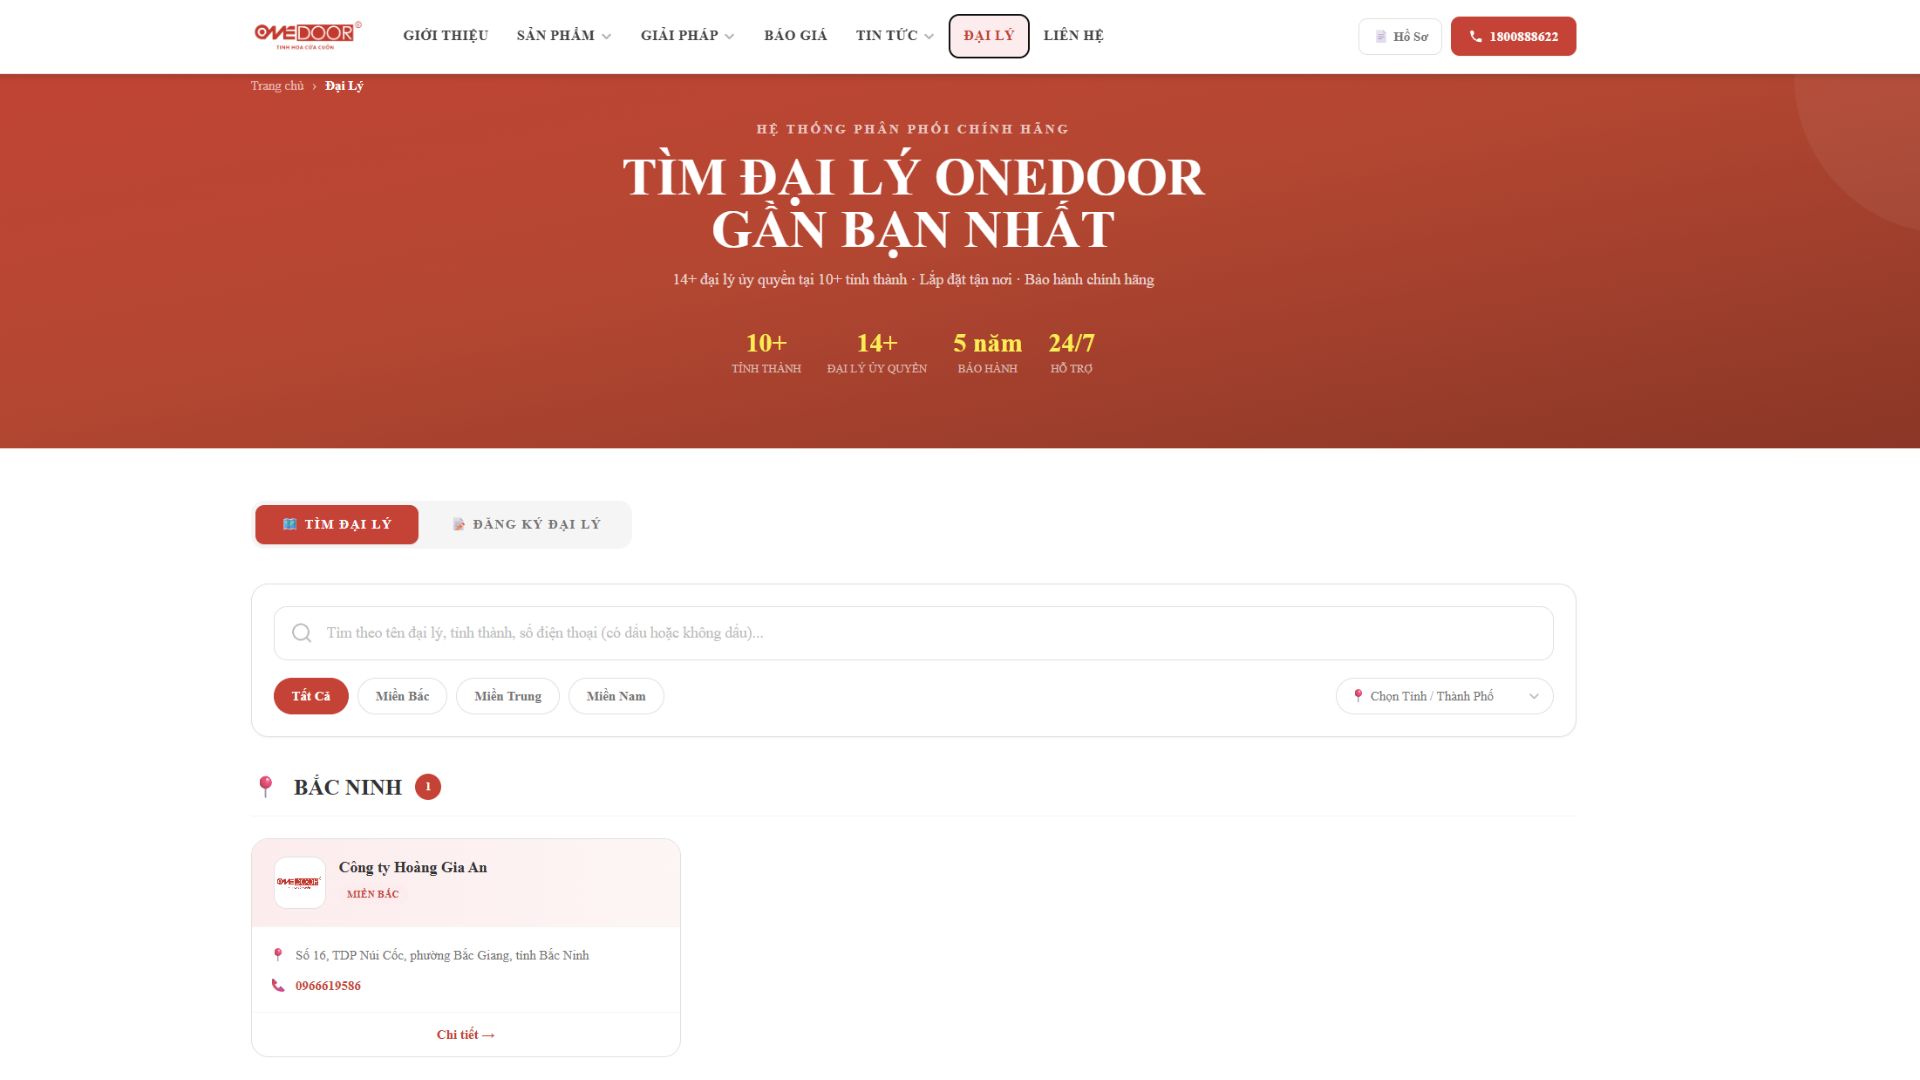Click the address Số 16, TDP Núi Cốc text
1920x1080 pixels.
coord(442,955)
